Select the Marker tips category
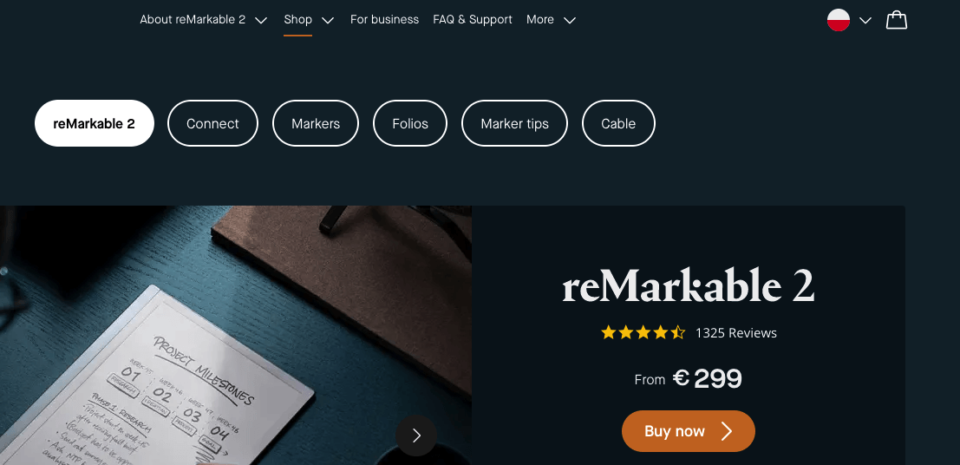 coord(514,123)
